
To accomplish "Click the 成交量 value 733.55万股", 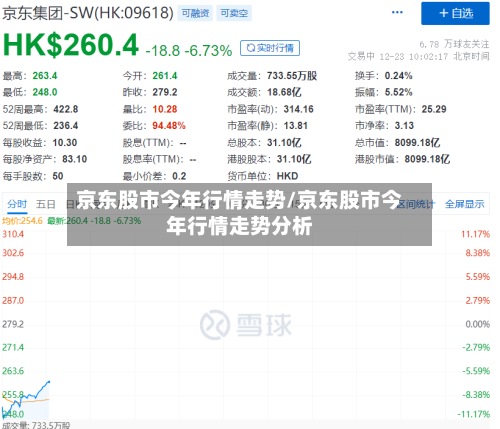I will (292, 76).
